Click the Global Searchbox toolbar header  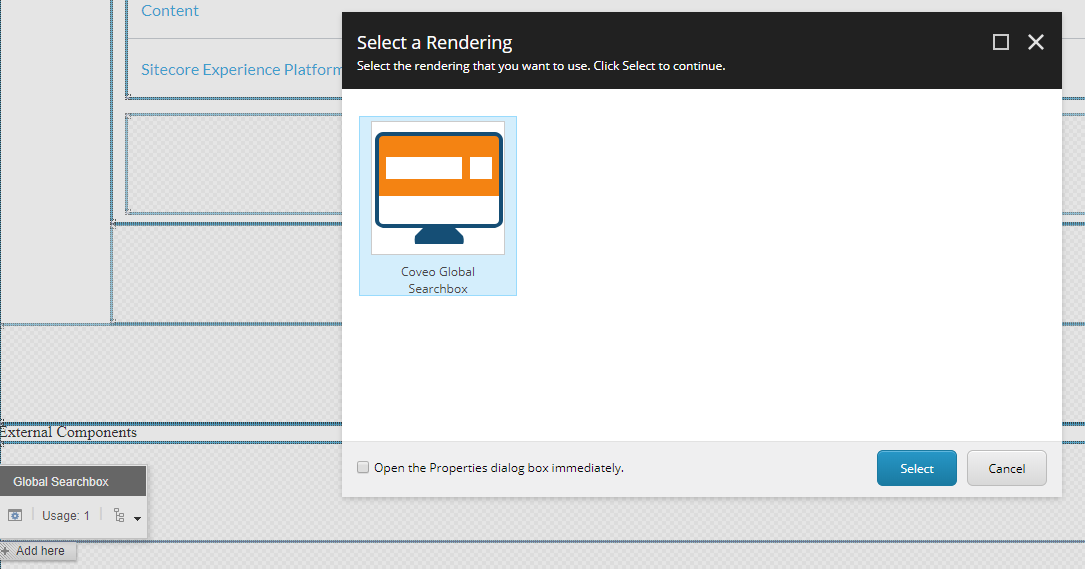click(73, 481)
